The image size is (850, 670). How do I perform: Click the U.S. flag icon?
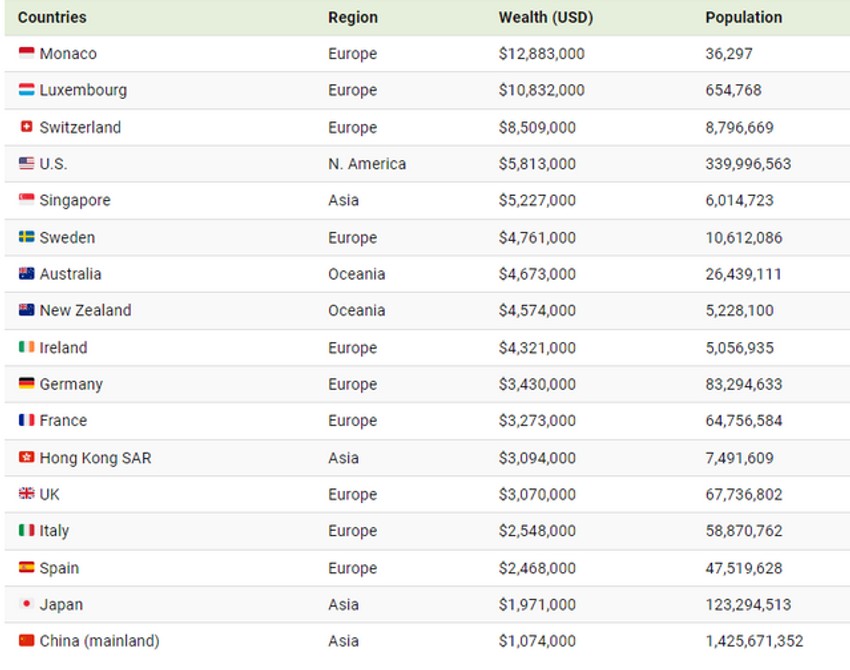(x=26, y=164)
